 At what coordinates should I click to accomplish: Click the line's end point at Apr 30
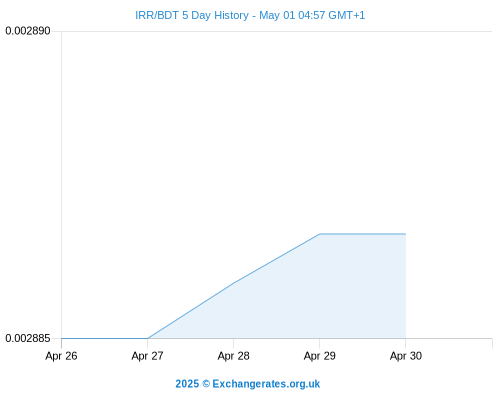click(x=406, y=234)
